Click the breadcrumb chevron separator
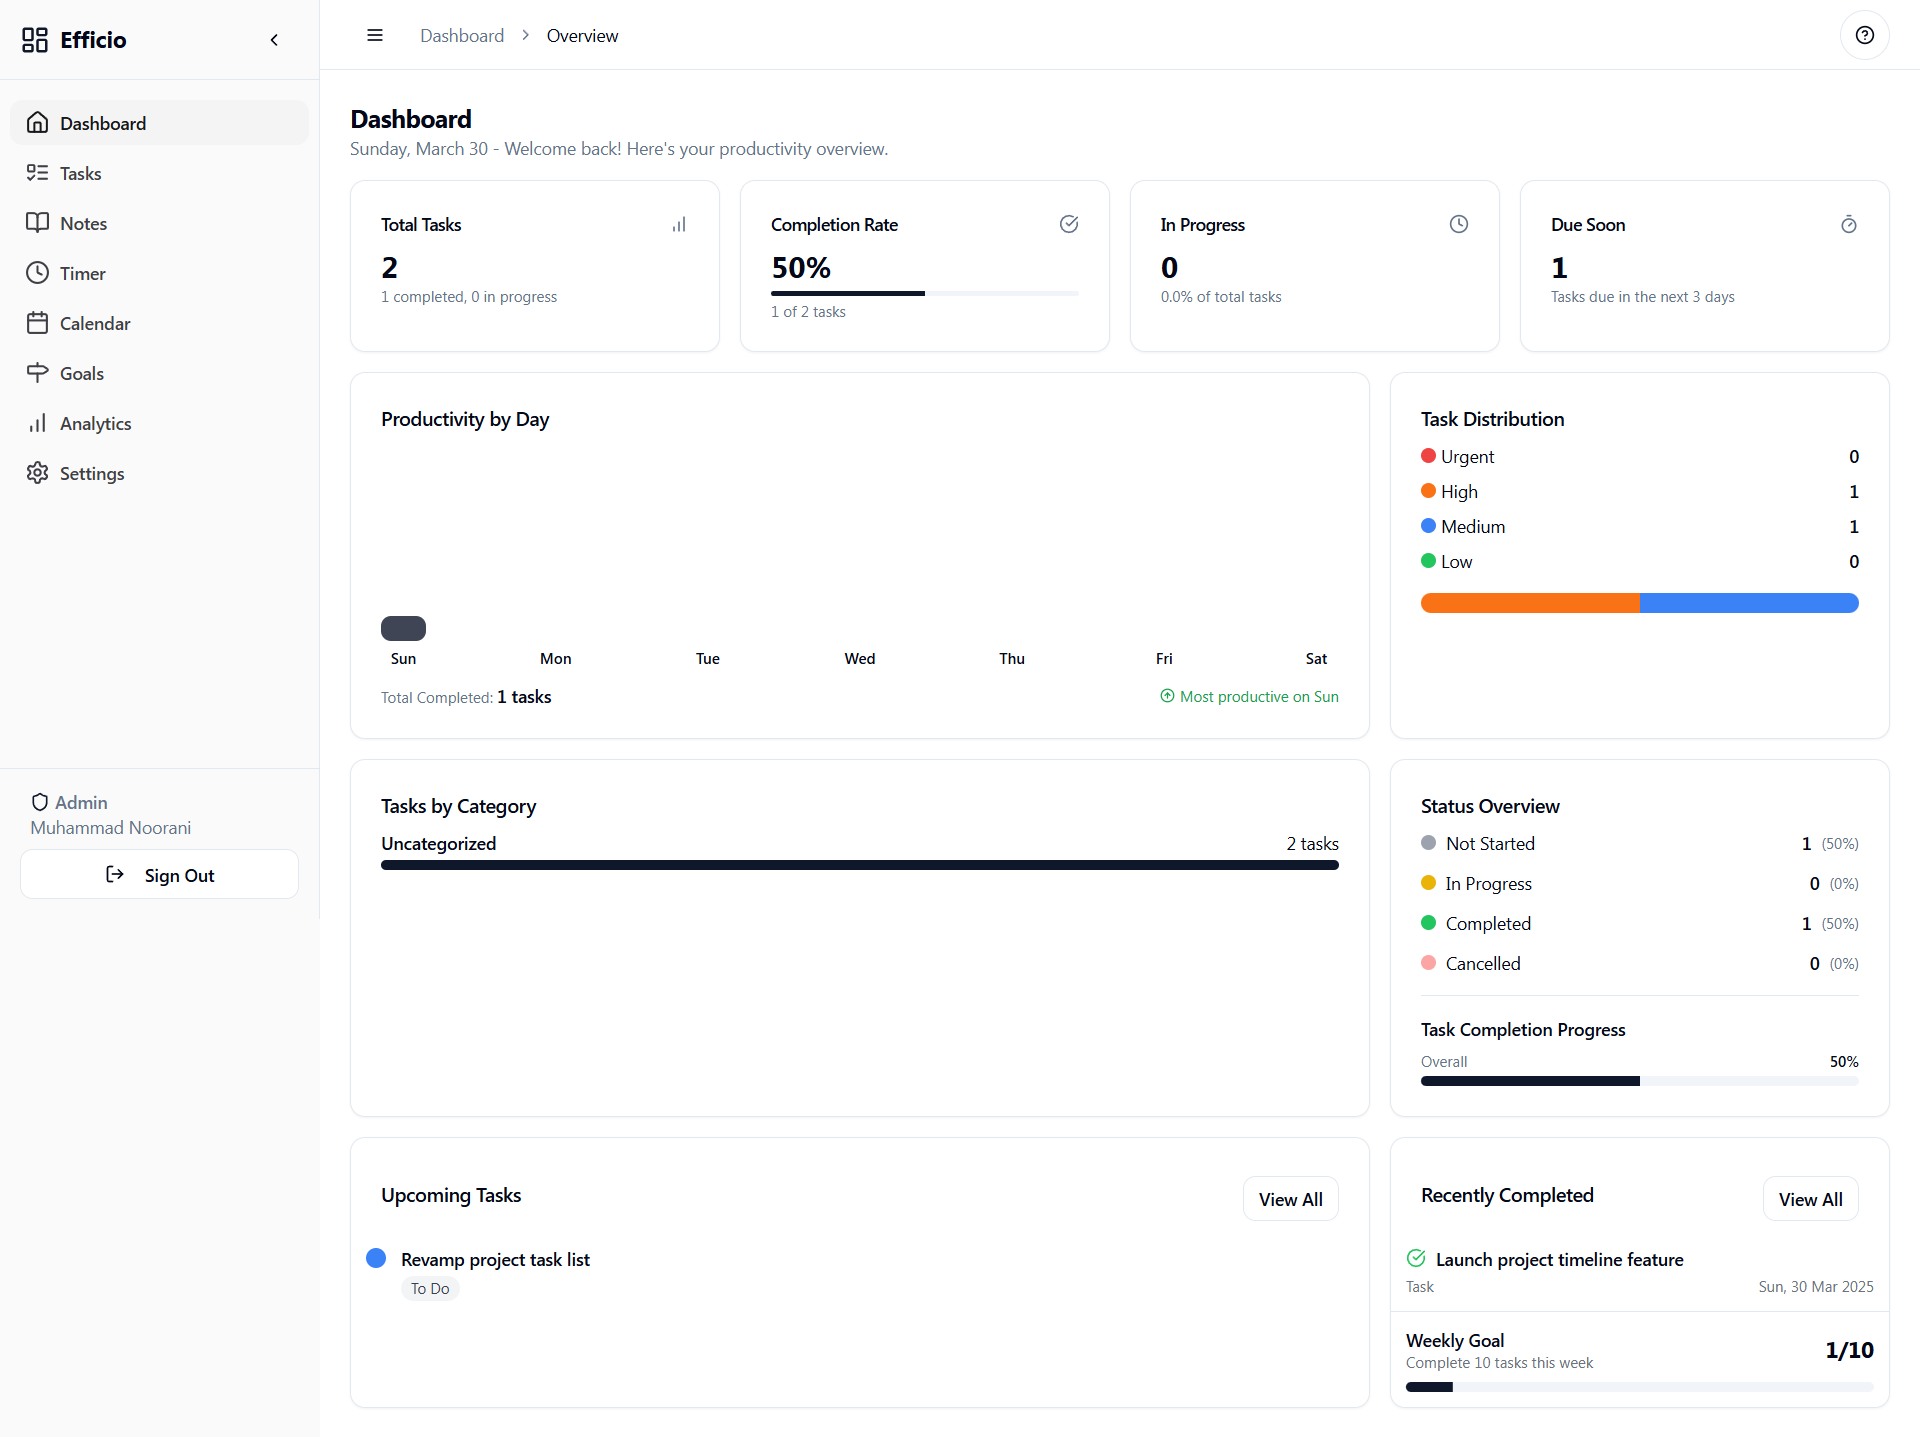The height and width of the screenshot is (1437, 1920). [x=525, y=35]
